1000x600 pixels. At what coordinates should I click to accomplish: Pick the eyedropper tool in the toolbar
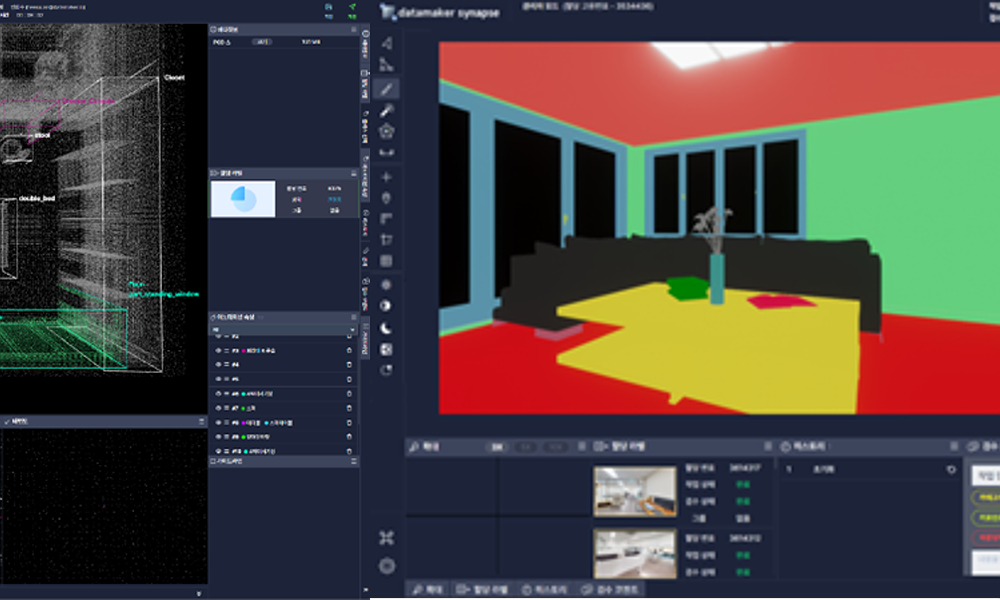coord(386,111)
